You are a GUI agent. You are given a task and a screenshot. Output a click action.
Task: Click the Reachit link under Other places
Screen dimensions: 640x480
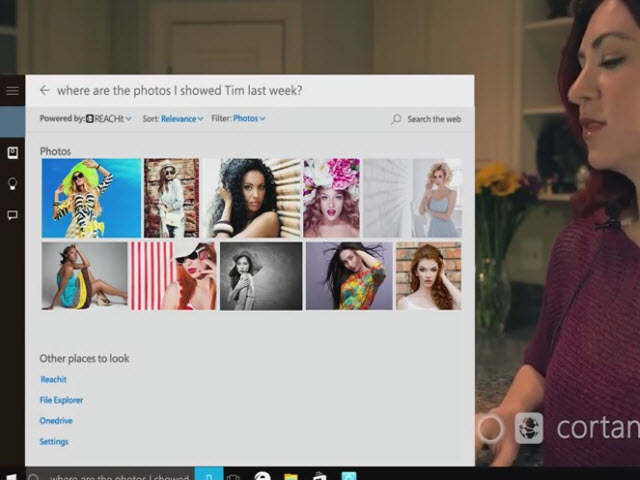(x=53, y=380)
